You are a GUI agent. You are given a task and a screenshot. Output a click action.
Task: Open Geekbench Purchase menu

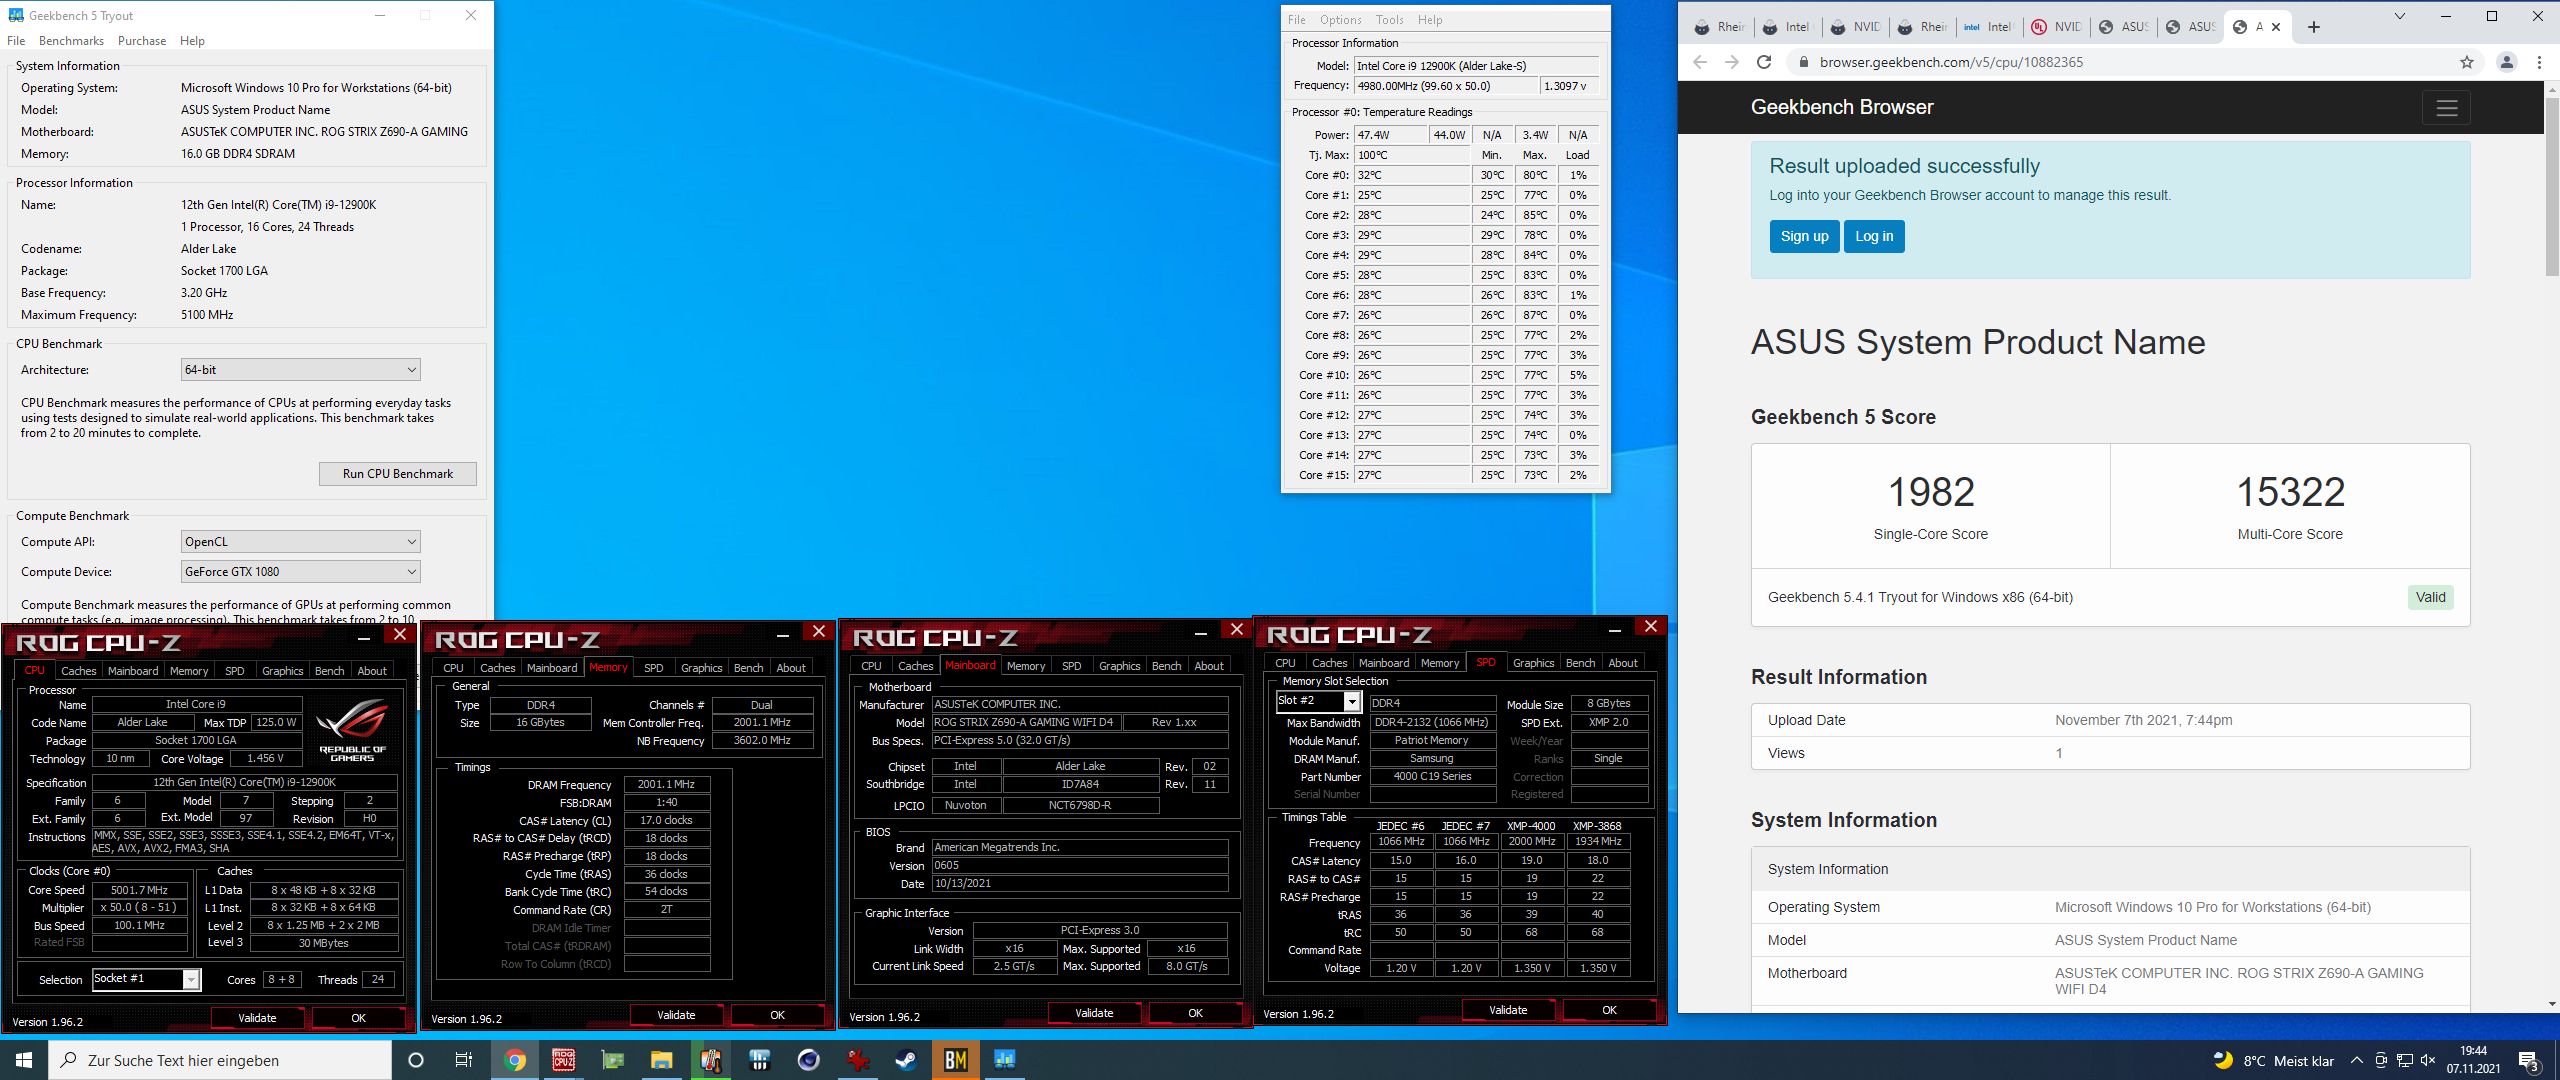click(142, 41)
